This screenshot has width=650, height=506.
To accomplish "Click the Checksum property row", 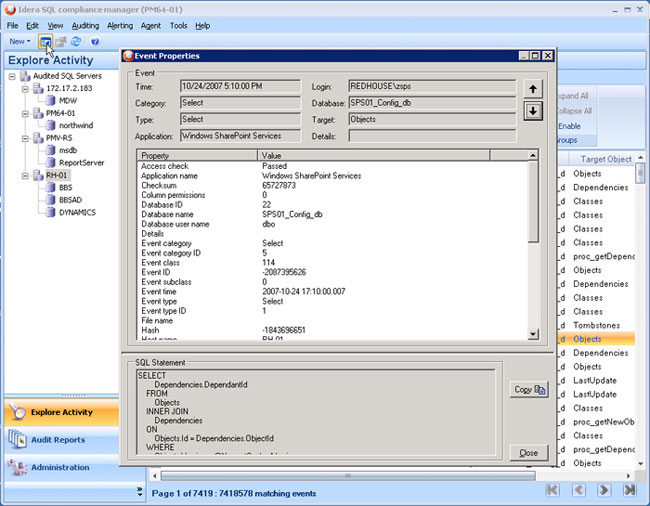I will point(333,185).
